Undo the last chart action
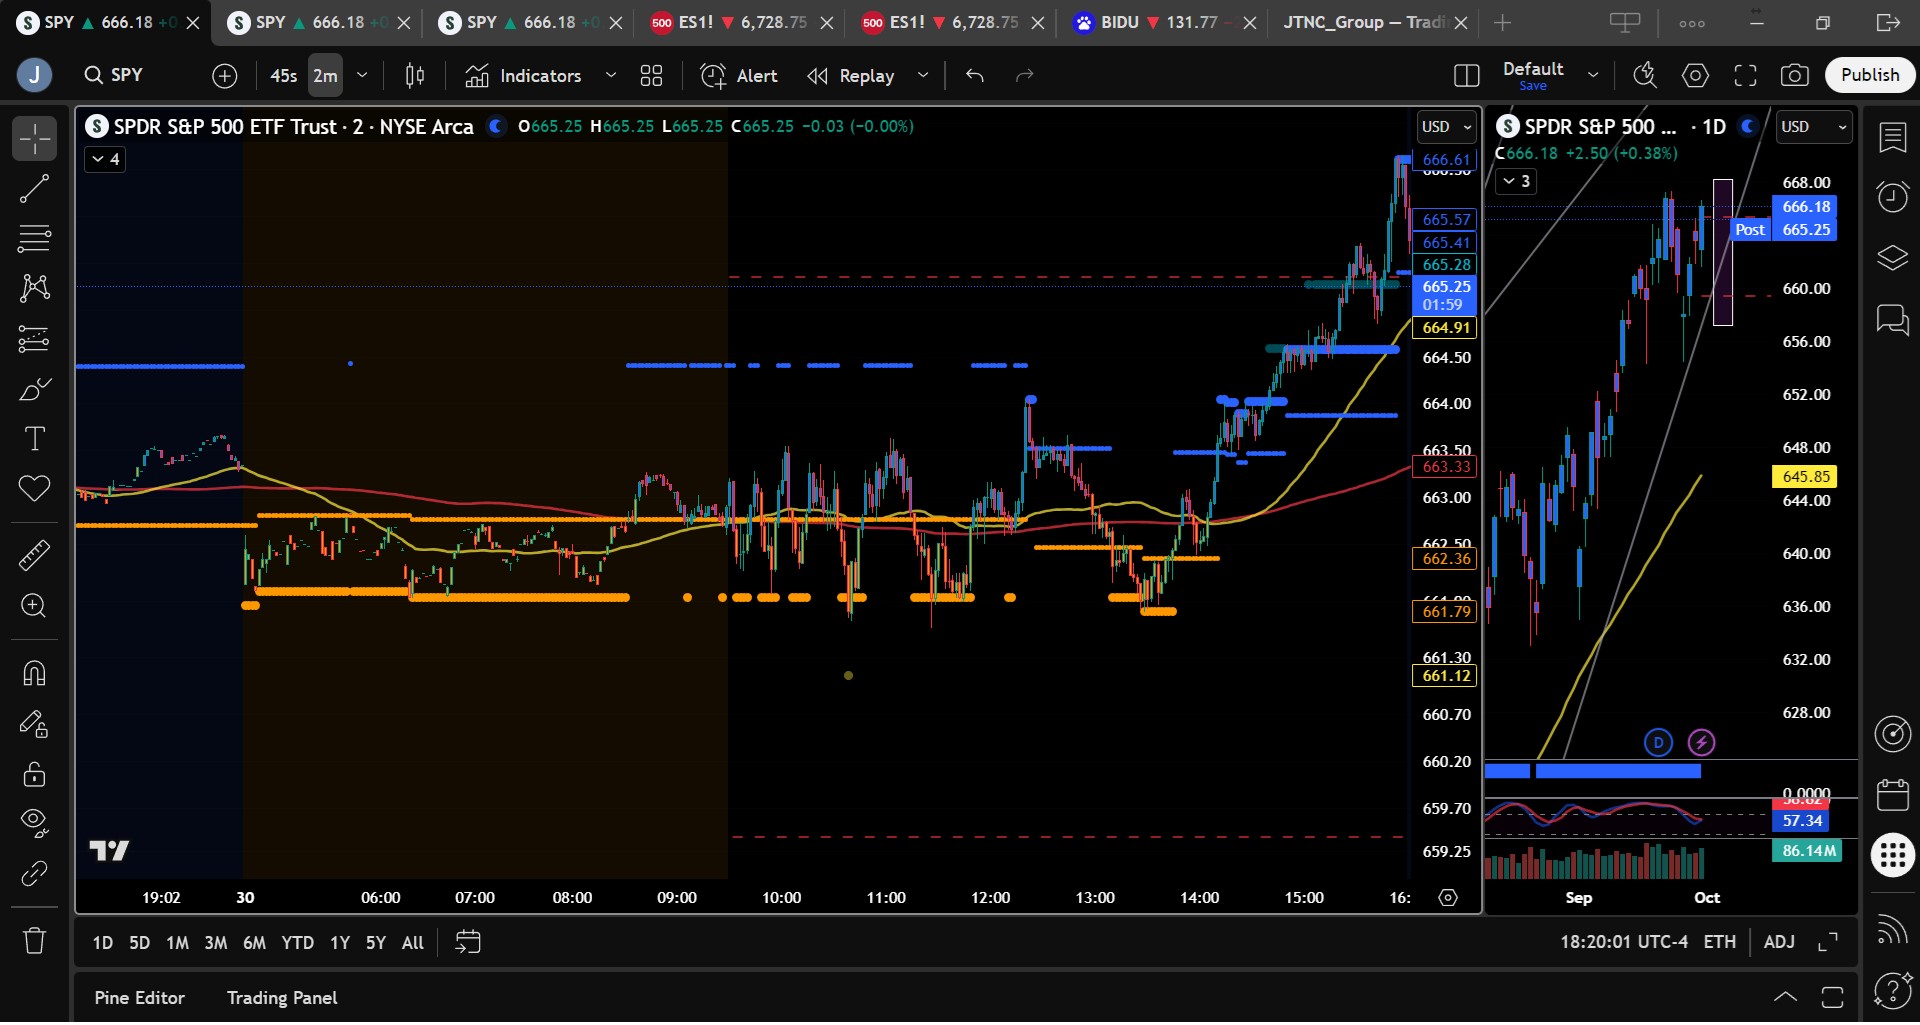This screenshot has width=1920, height=1025. [x=975, y=75]
